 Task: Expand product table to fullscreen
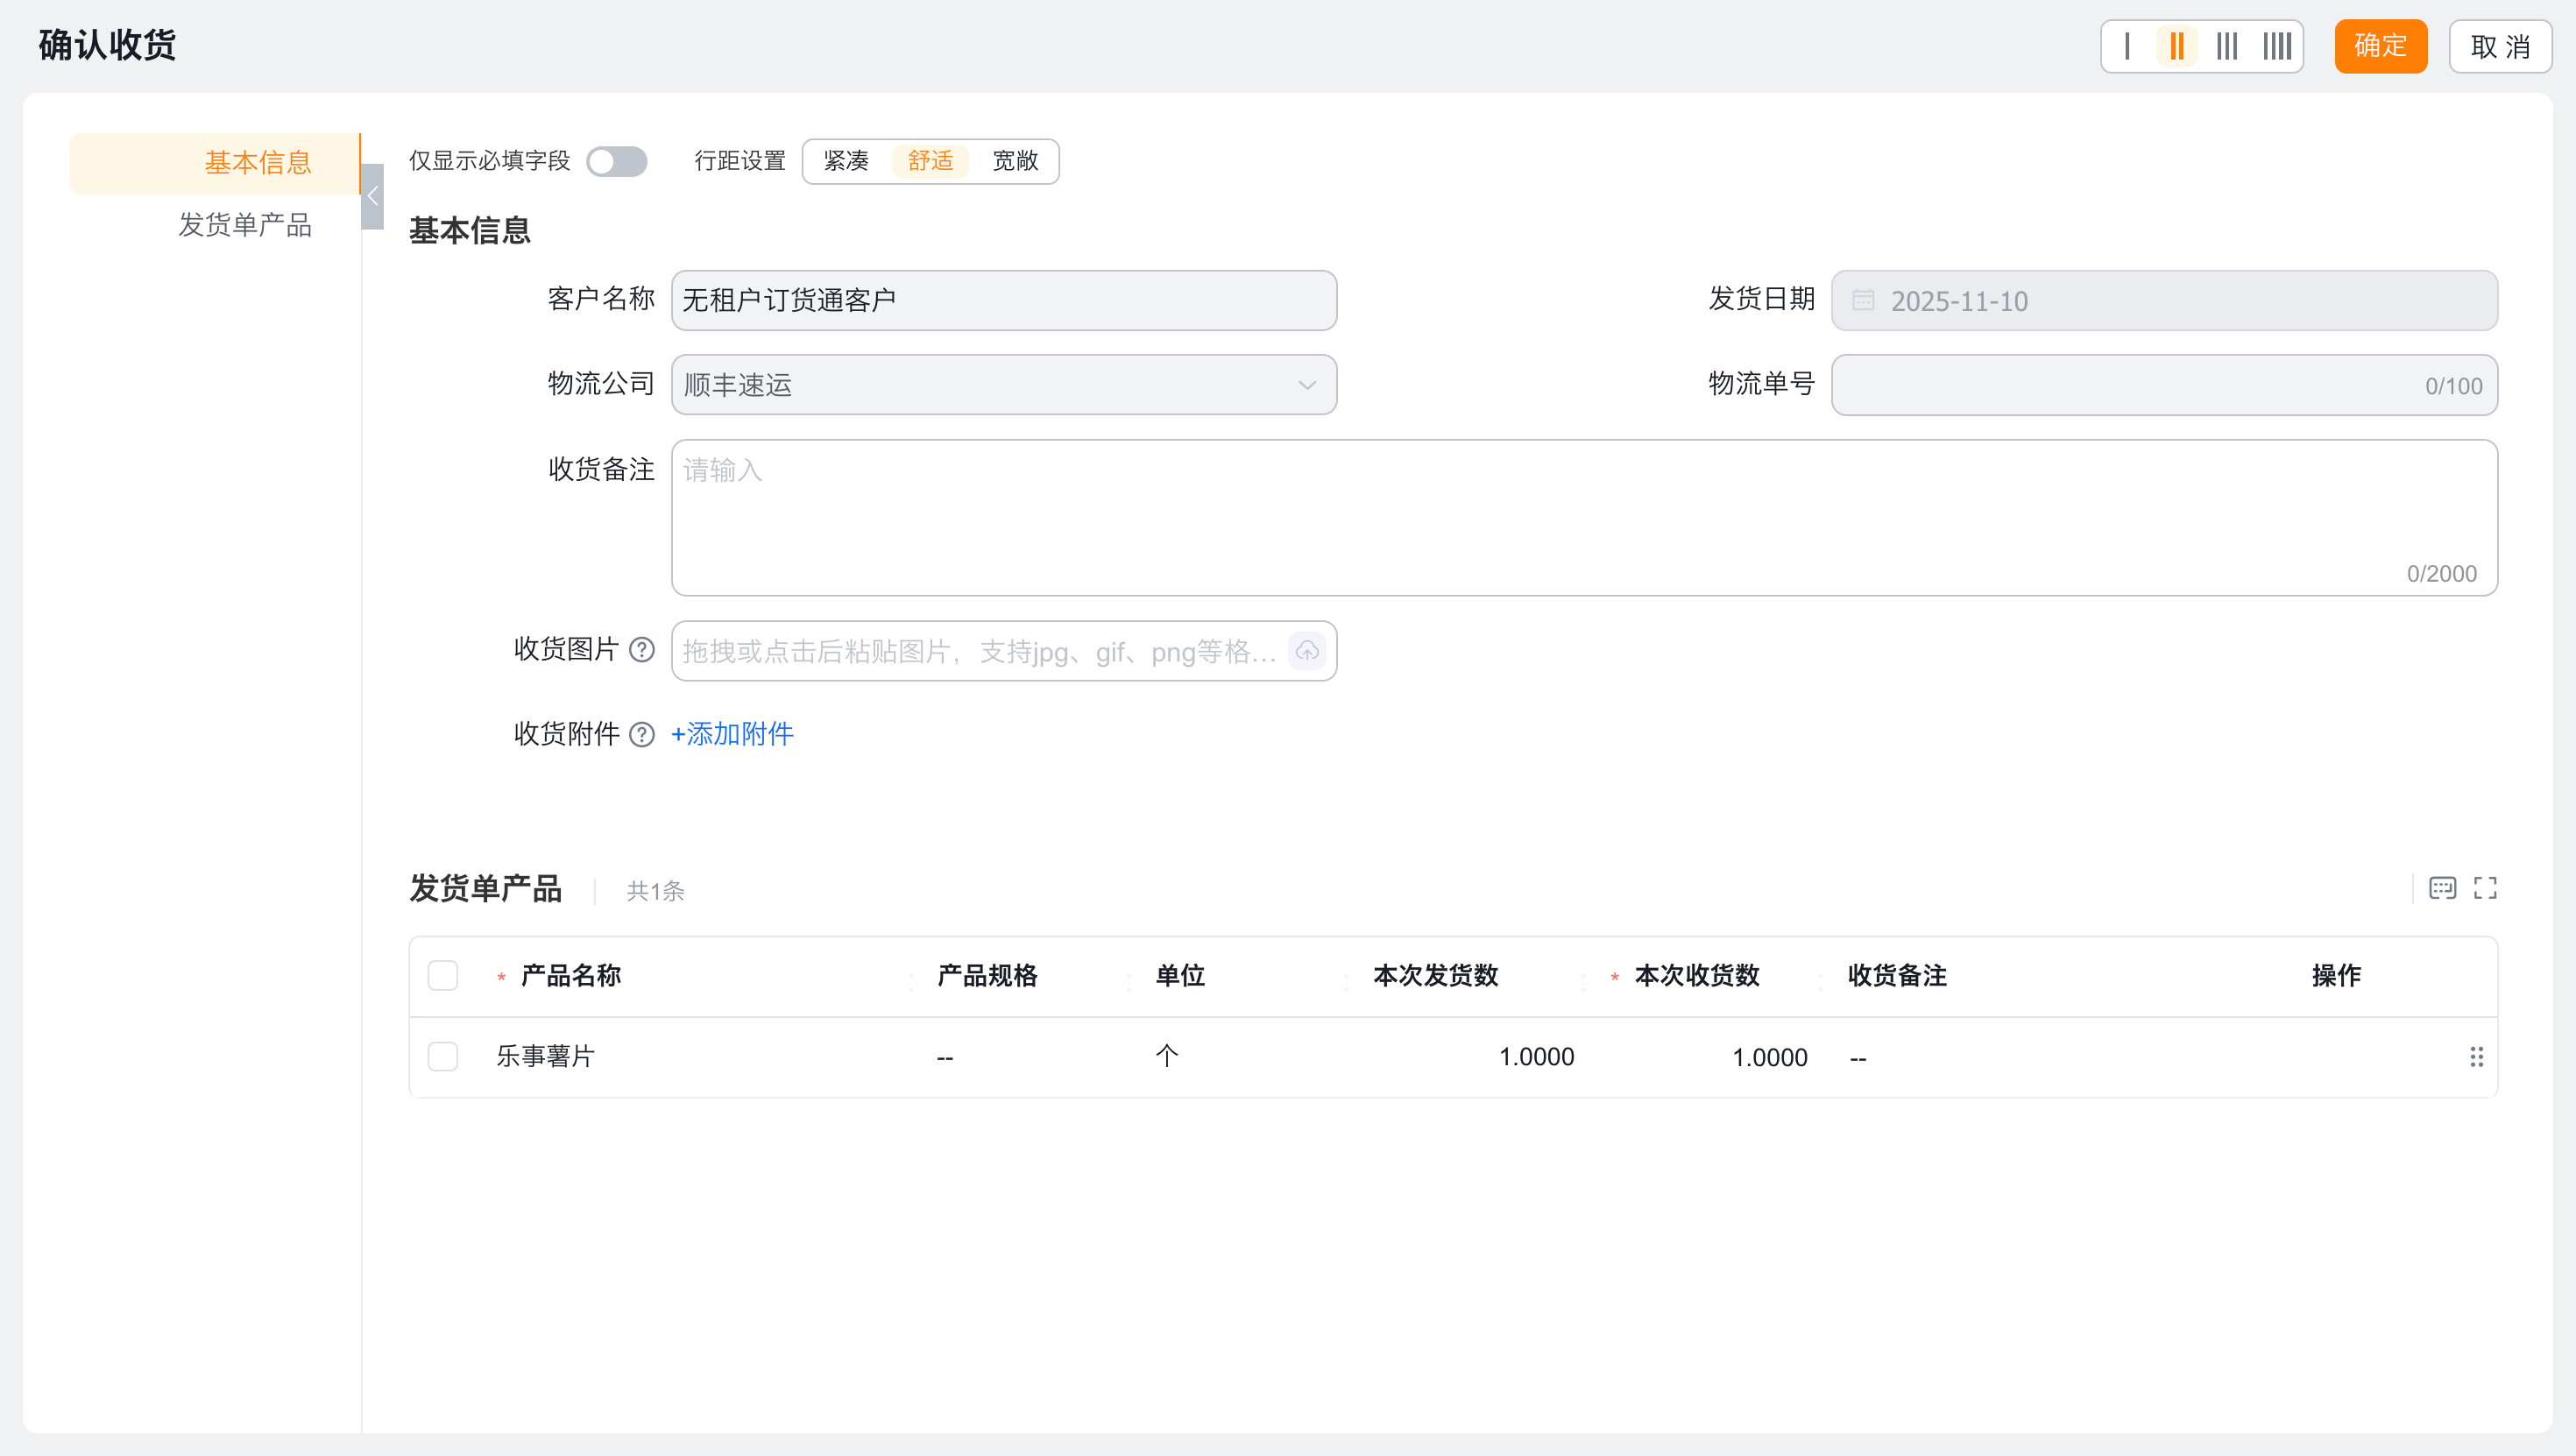pos(2485,888)
